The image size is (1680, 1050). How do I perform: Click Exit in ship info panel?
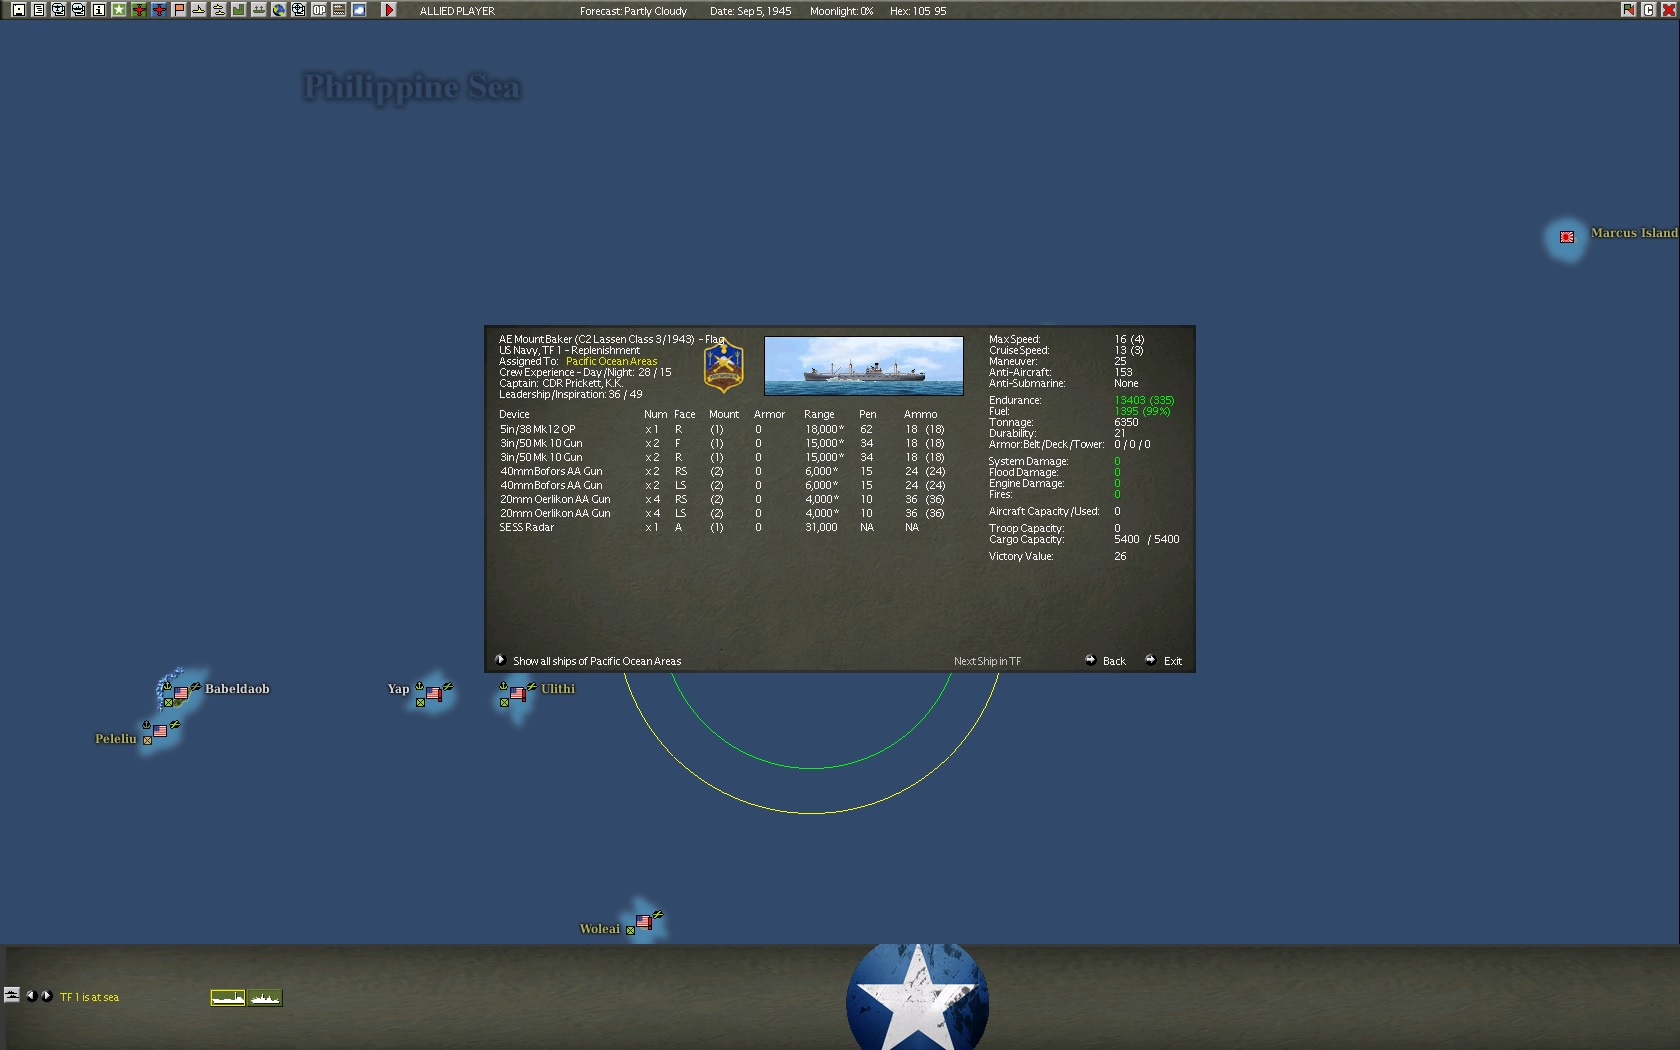(x=1164, y=661)
